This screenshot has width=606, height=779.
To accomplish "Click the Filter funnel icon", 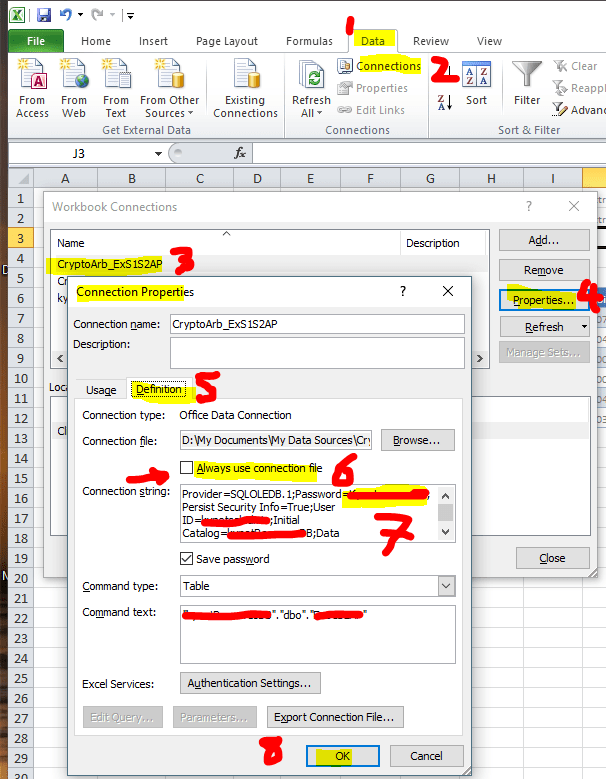I will [x=527, y=75].
